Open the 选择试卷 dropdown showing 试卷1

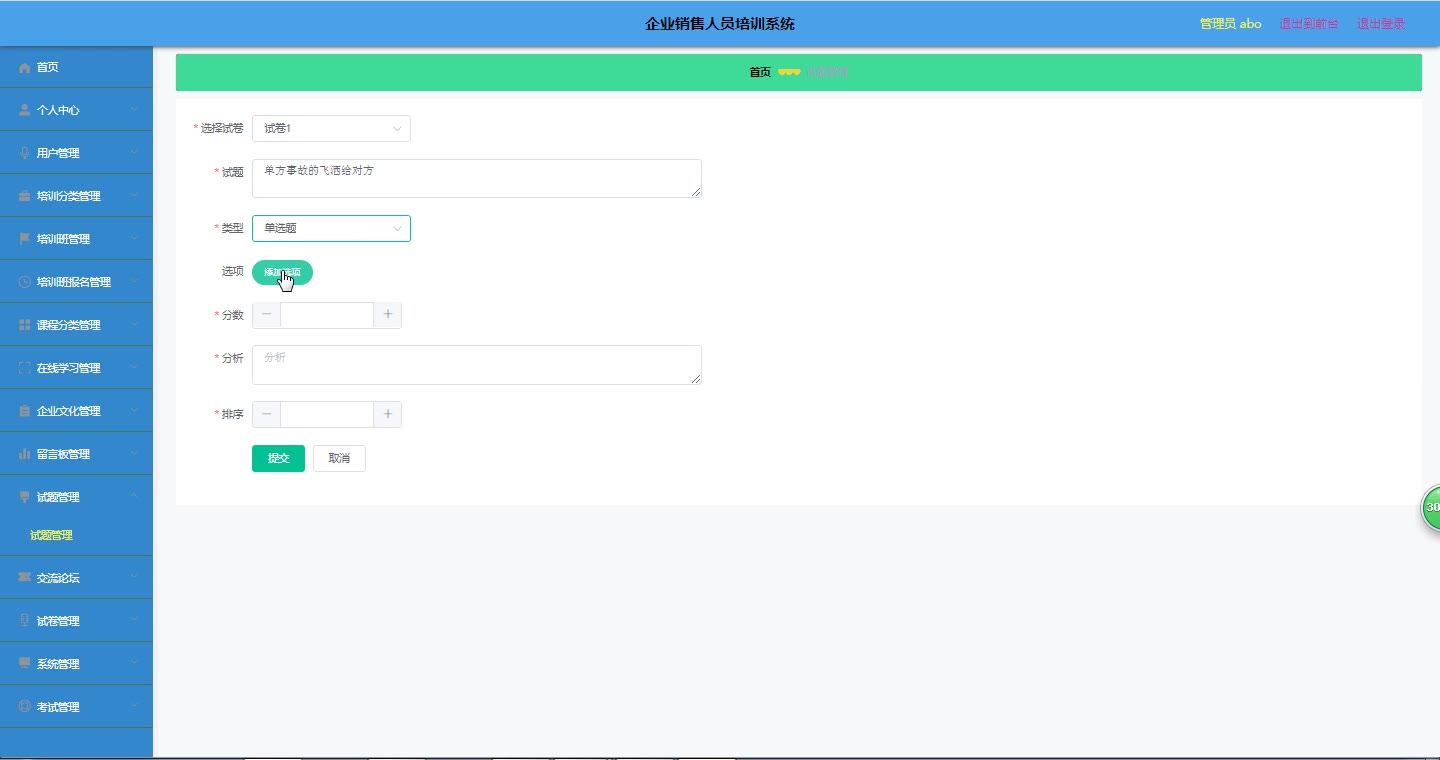pyautogui.click(x=331, y=128)
